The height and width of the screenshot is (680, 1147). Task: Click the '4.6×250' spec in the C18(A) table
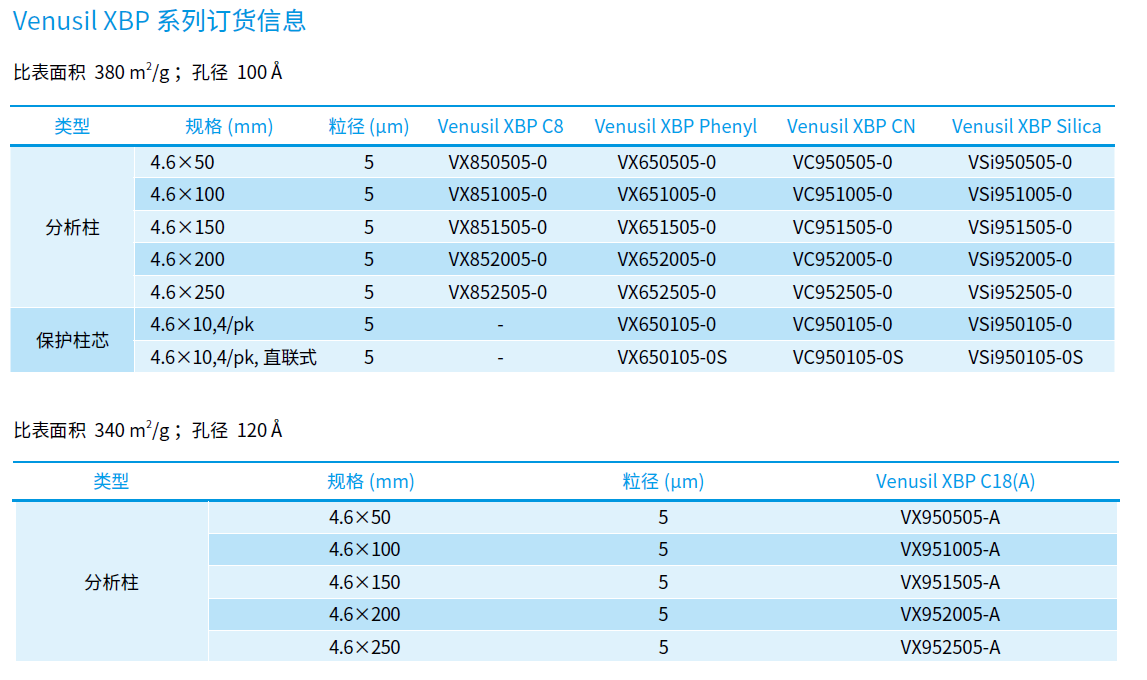coord(364,648)
